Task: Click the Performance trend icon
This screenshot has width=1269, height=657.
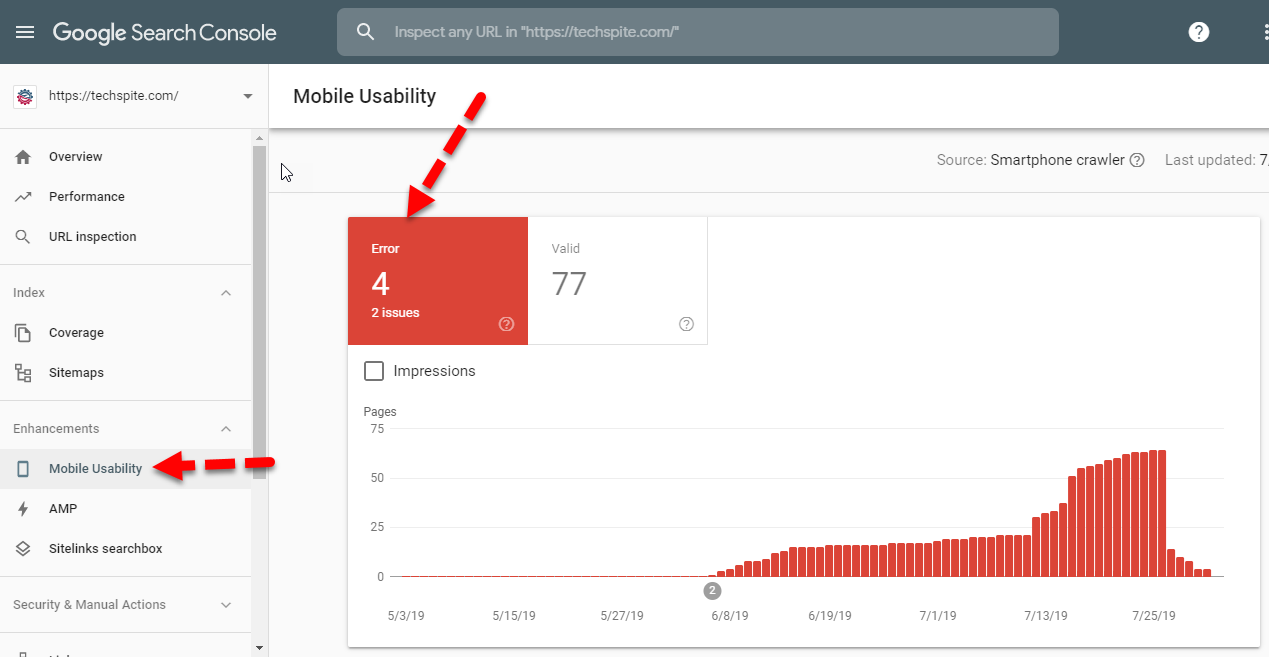Action: (24, 197)
